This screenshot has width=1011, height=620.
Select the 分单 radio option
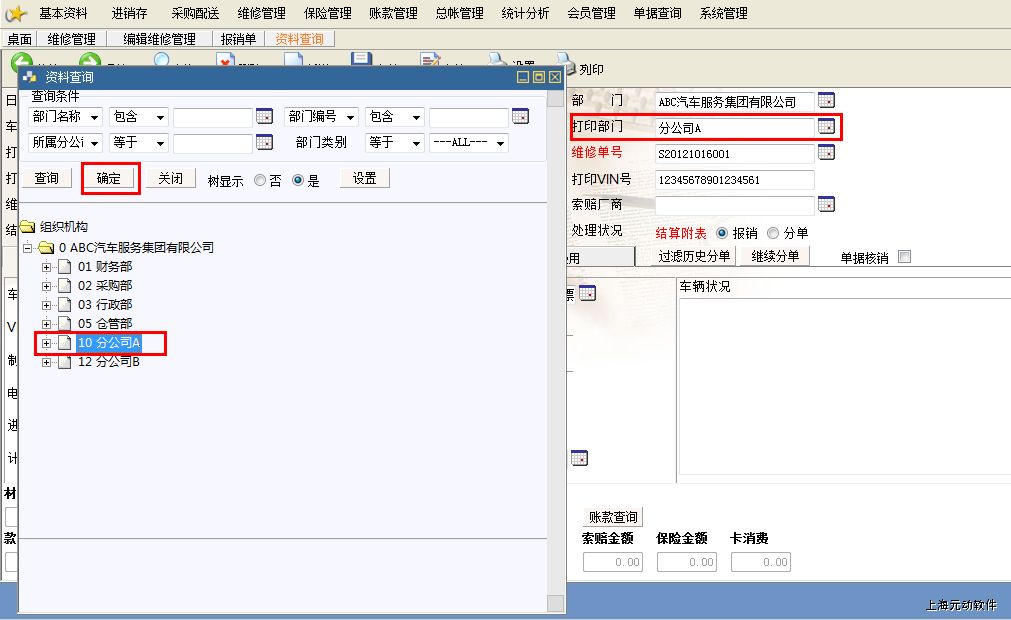tap(772, 233)
